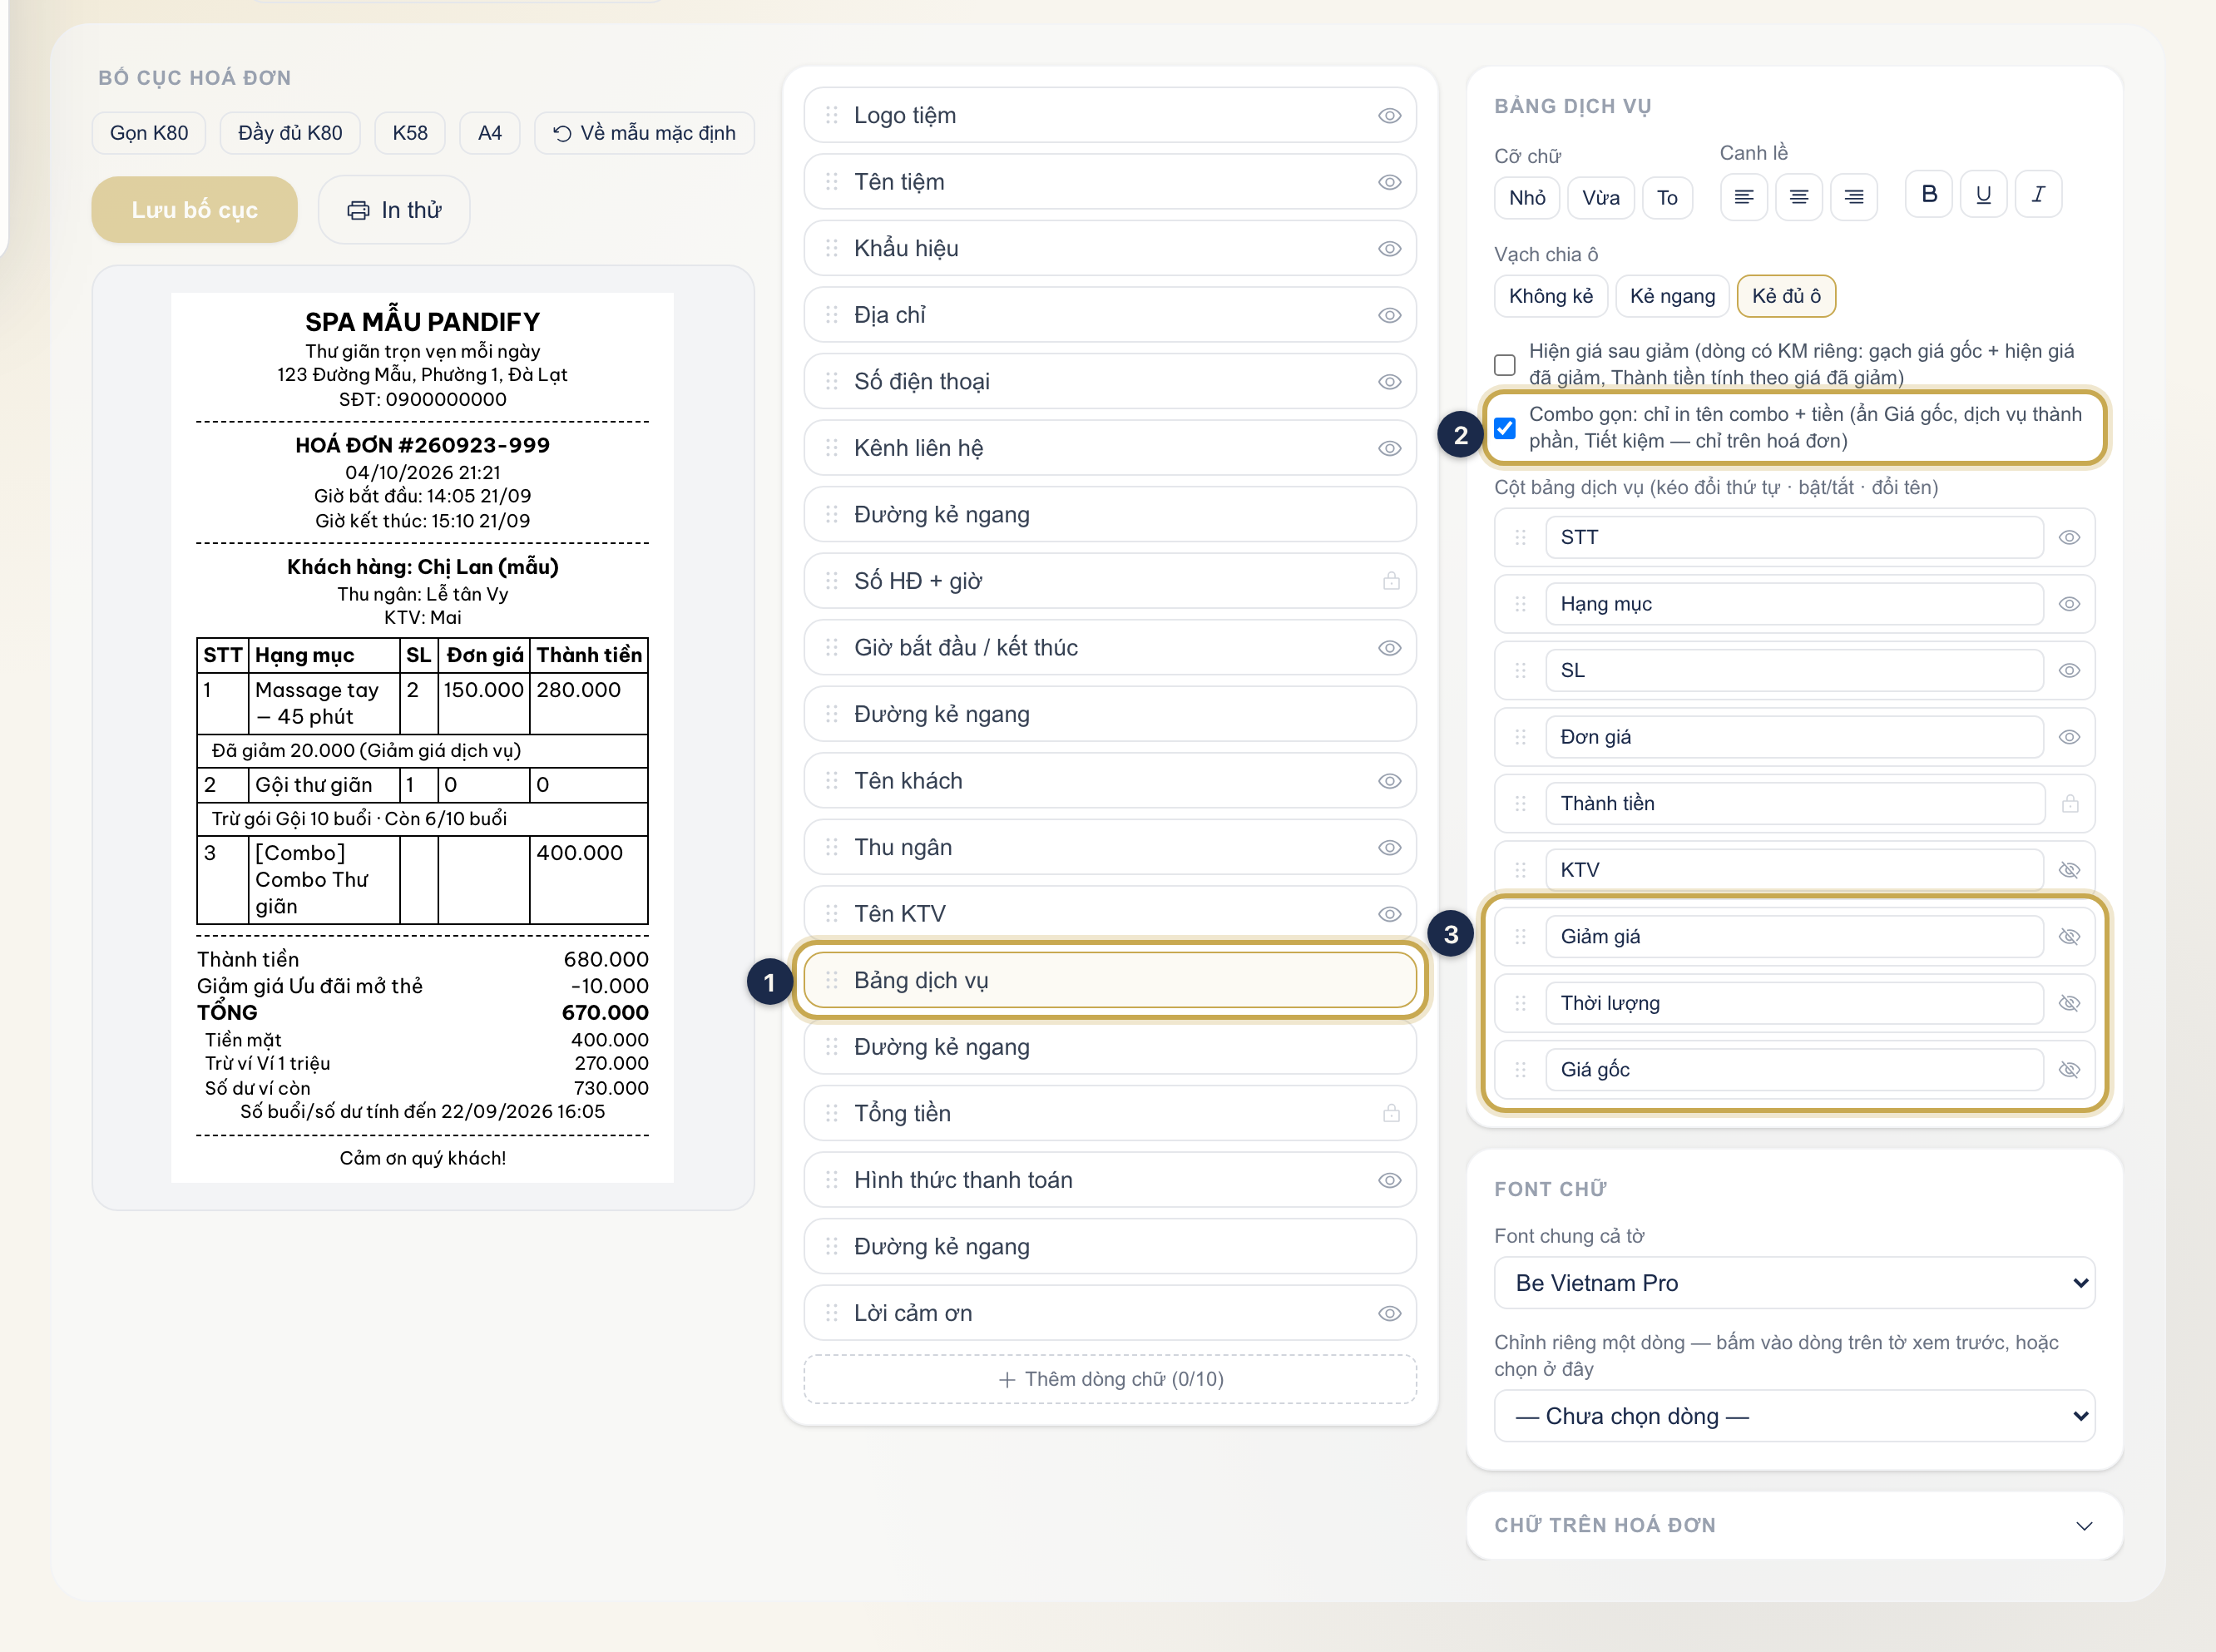The image size is (2216, 1652).
Task: Click drag handle of Lời cảm ơn row
Action: 831,1313
